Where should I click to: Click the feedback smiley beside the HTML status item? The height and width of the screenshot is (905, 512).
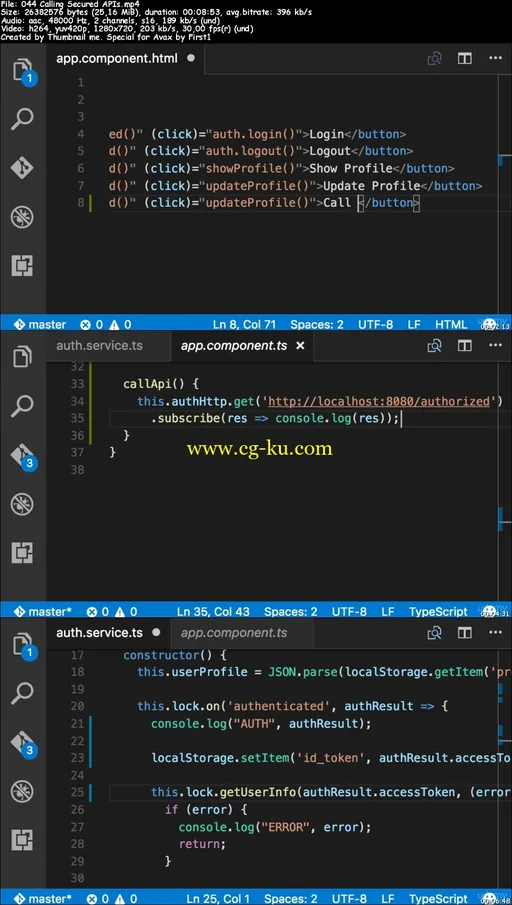coord(488,324)
